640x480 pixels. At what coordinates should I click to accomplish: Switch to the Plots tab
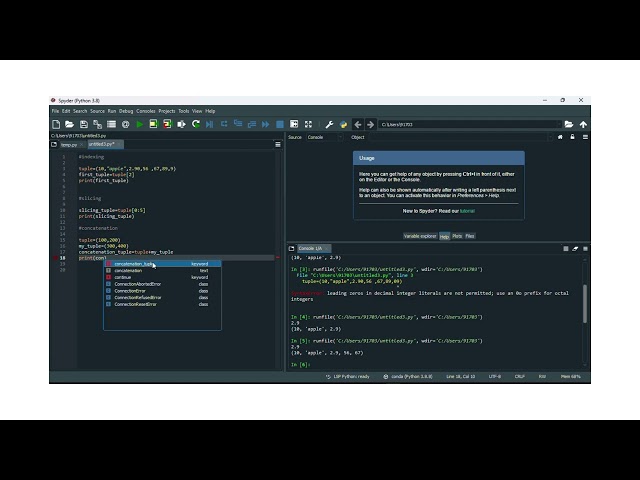pos(457,236)
